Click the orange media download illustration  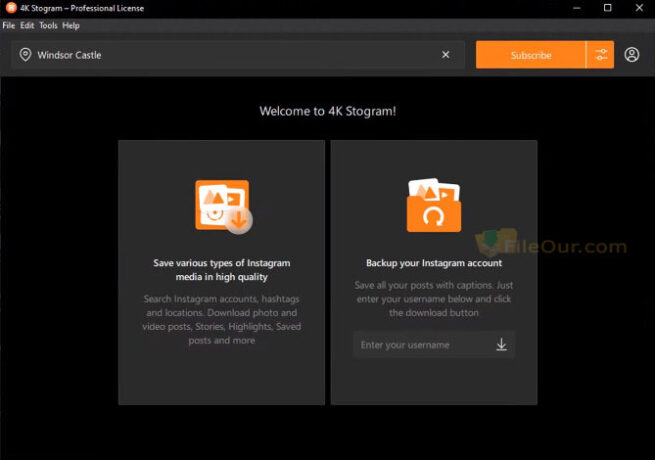222,206
